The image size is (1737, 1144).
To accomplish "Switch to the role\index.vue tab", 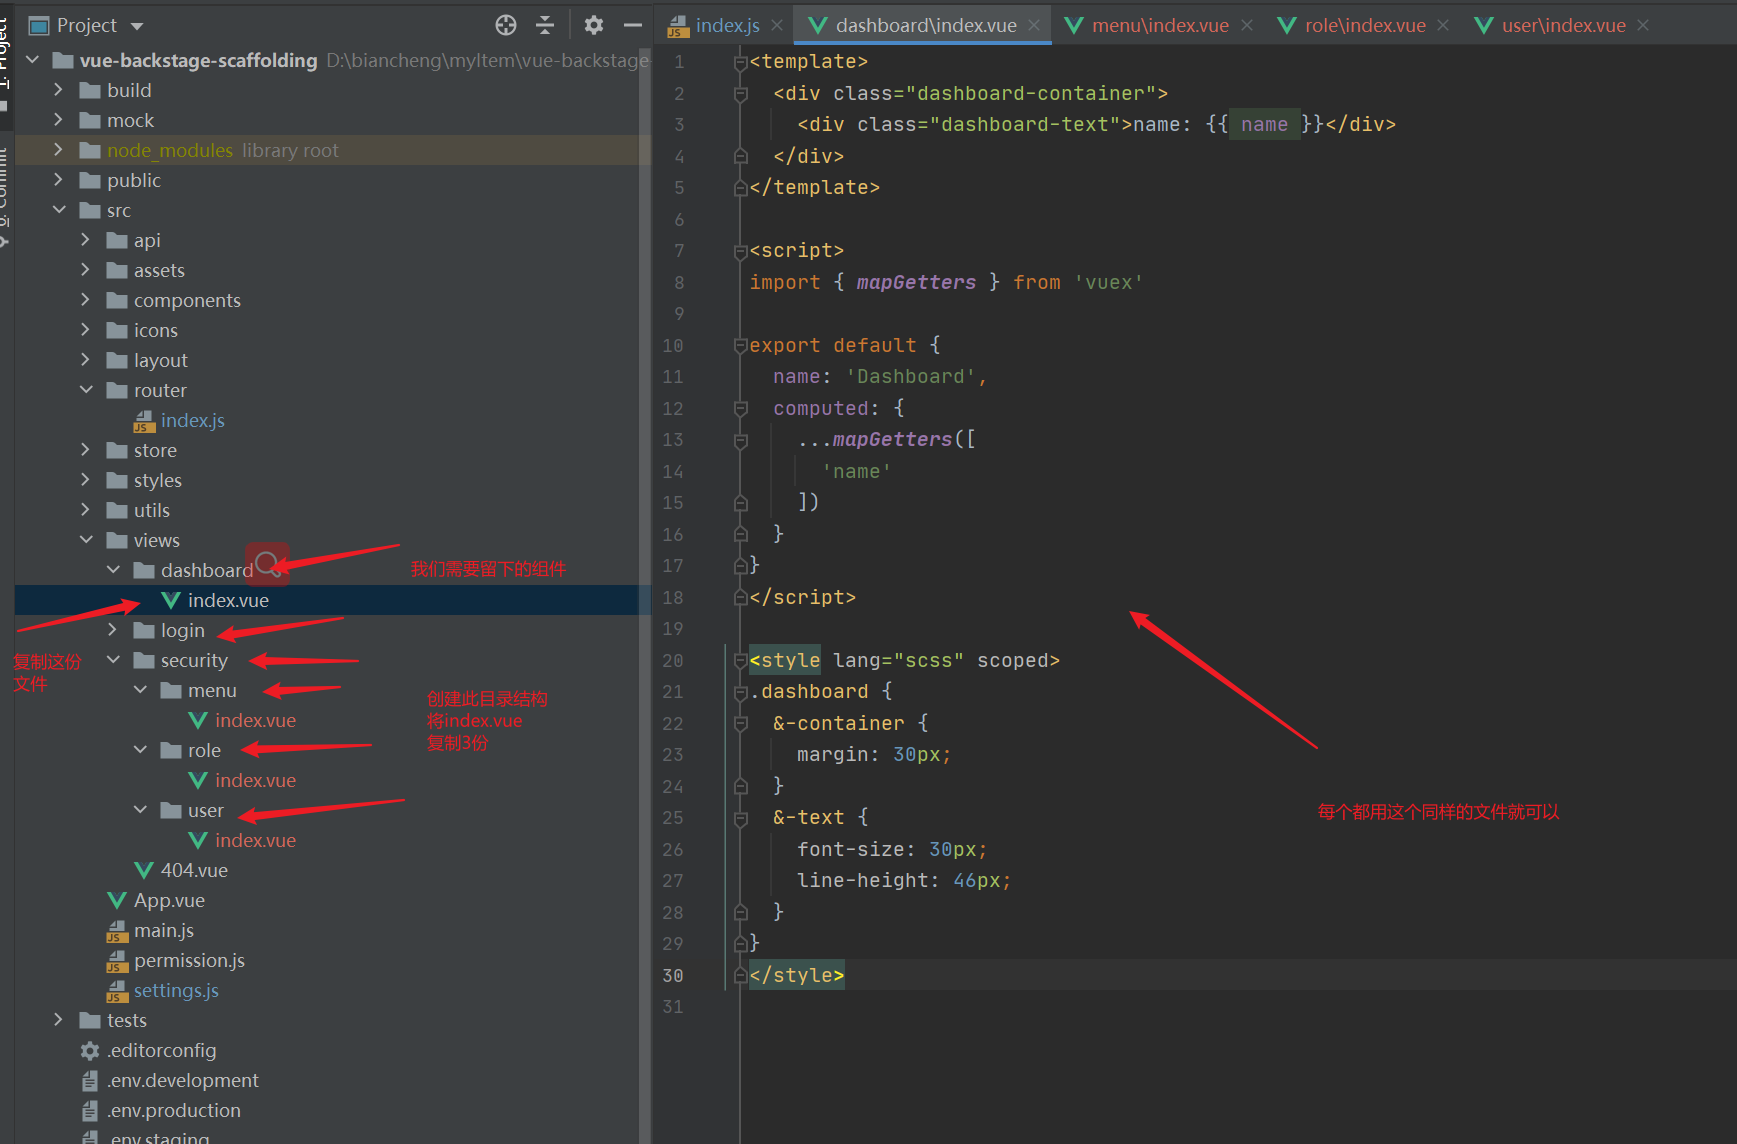I will (1353, 25).
